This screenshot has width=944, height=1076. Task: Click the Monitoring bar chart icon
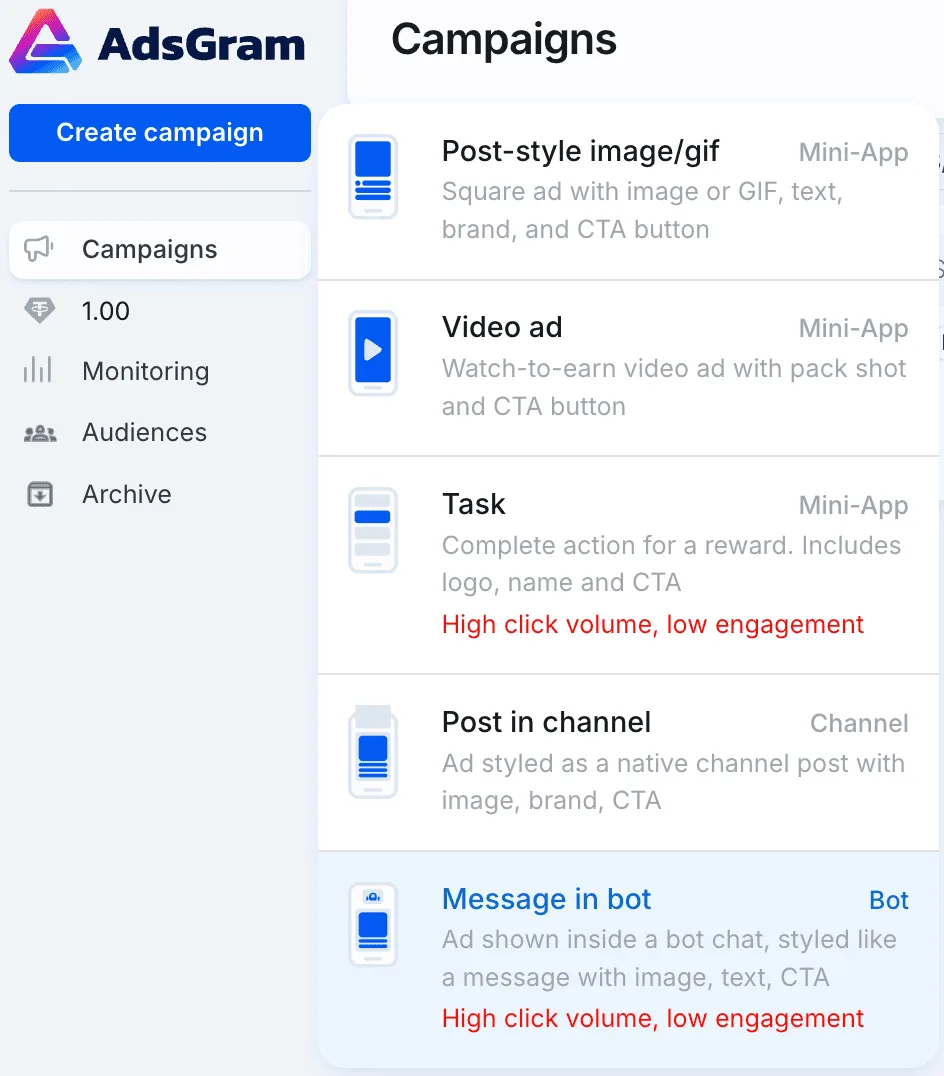[x=38, y=371]
